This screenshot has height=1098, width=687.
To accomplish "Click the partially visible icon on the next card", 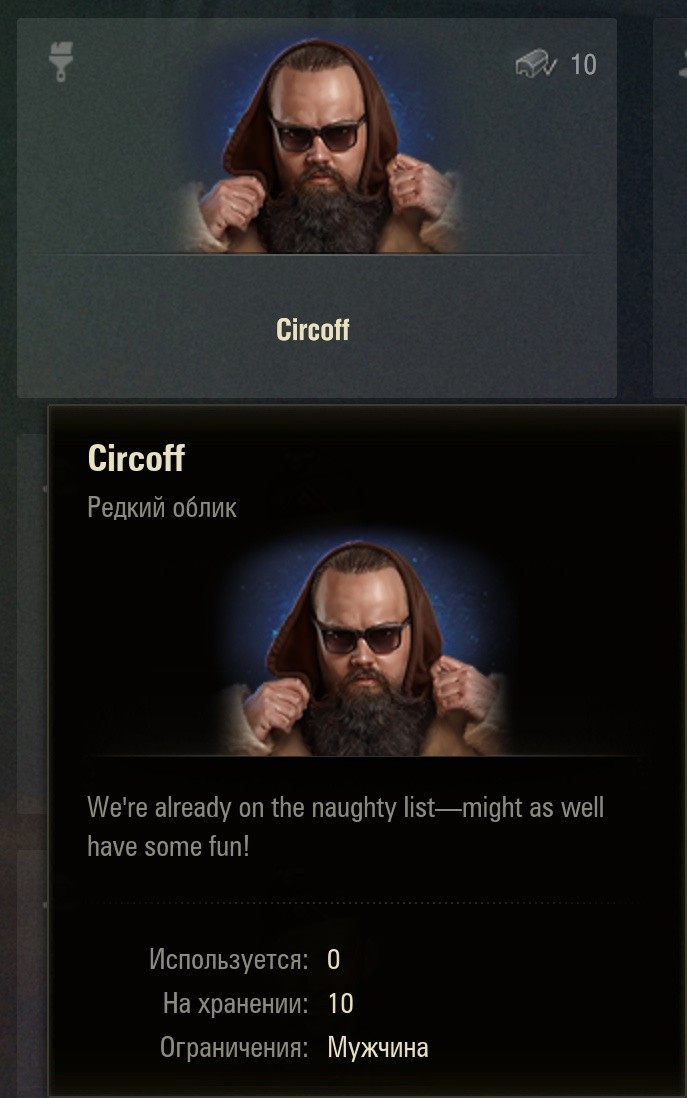I will (682, 63).
